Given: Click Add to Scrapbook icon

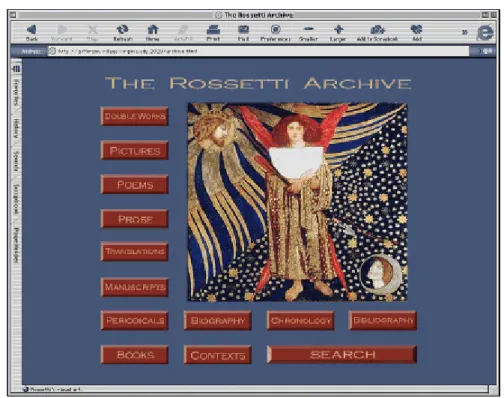Looking at the screenshot, I should [x=377, y=30].
